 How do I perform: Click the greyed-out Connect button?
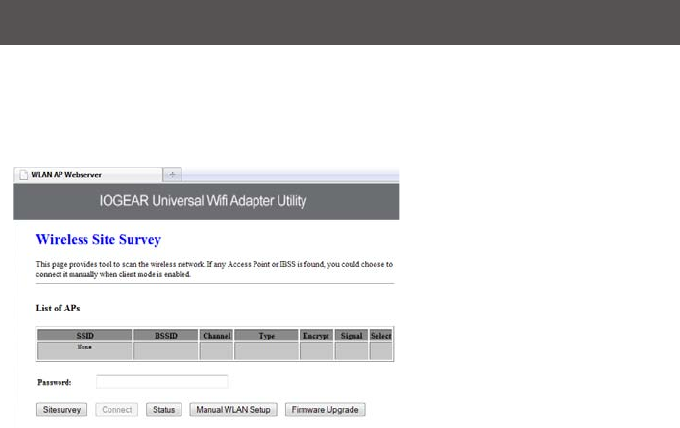[117, 410]
